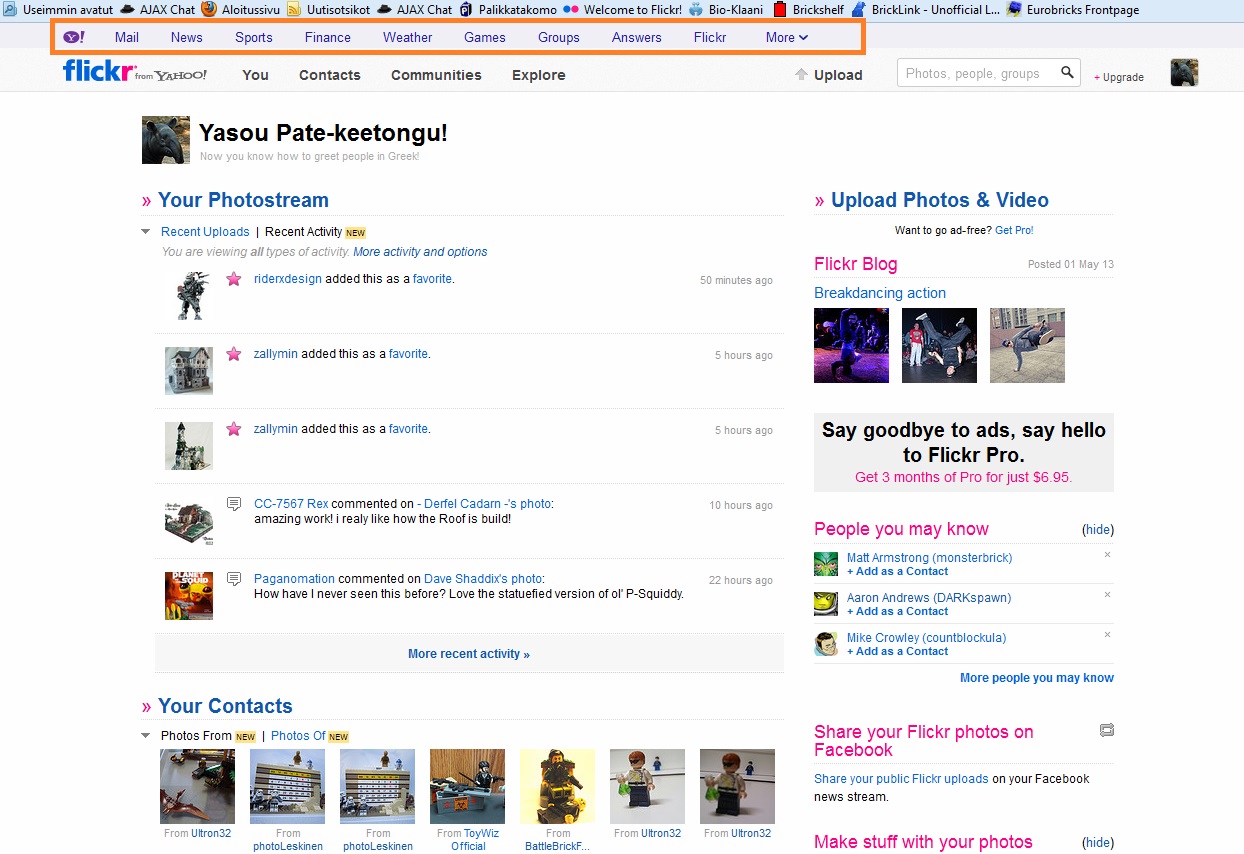
Task: Open More people you may know
Action: 1037,678
